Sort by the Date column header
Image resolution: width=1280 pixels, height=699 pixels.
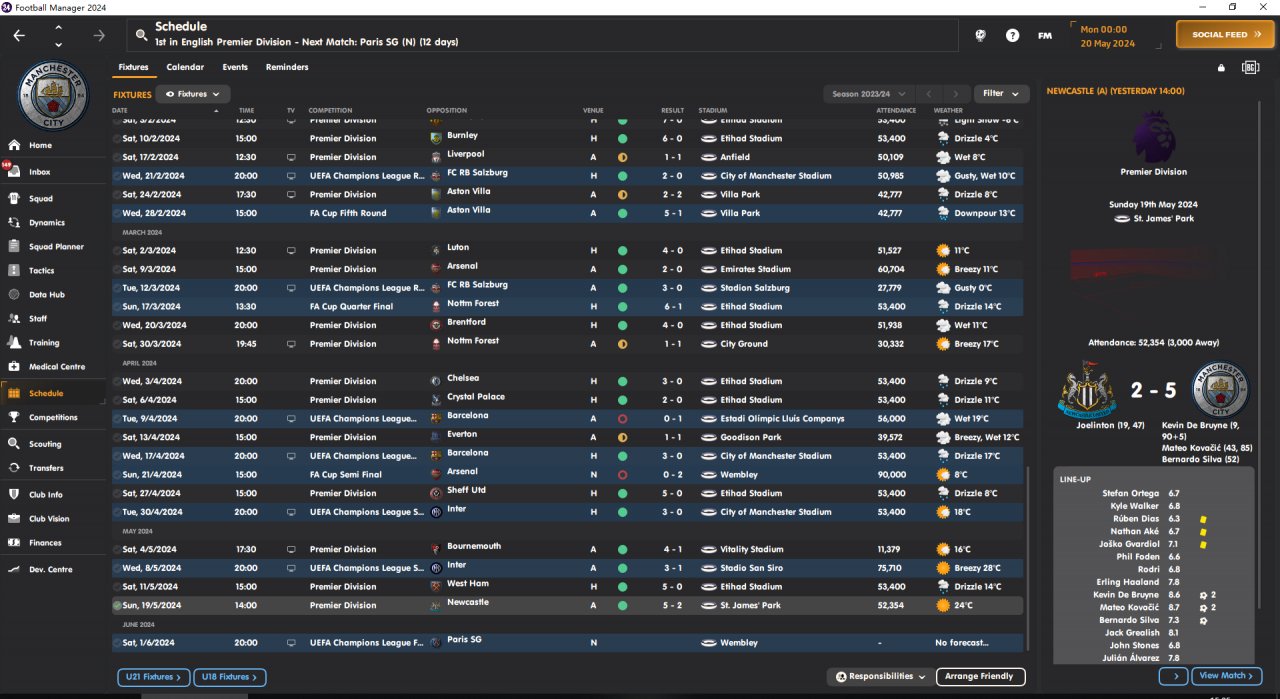[x=120, y=110]
